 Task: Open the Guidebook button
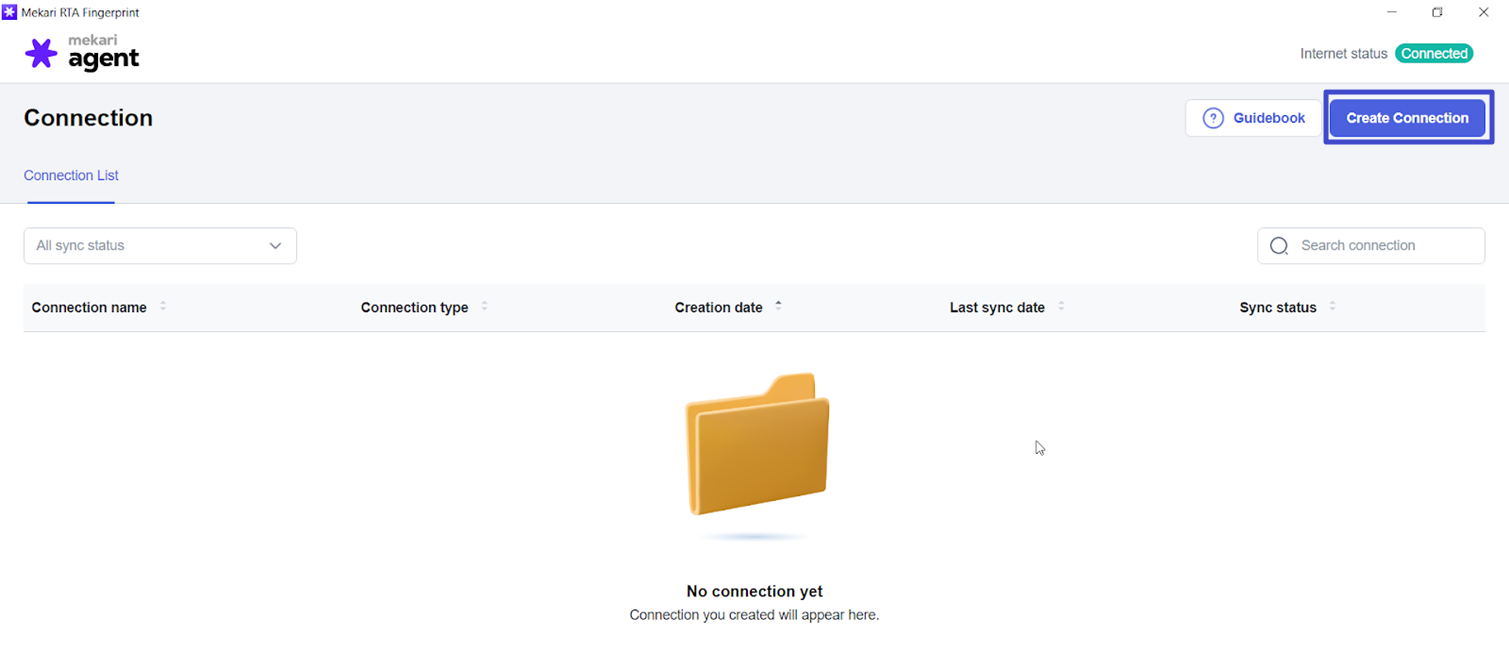[1254, 118]
